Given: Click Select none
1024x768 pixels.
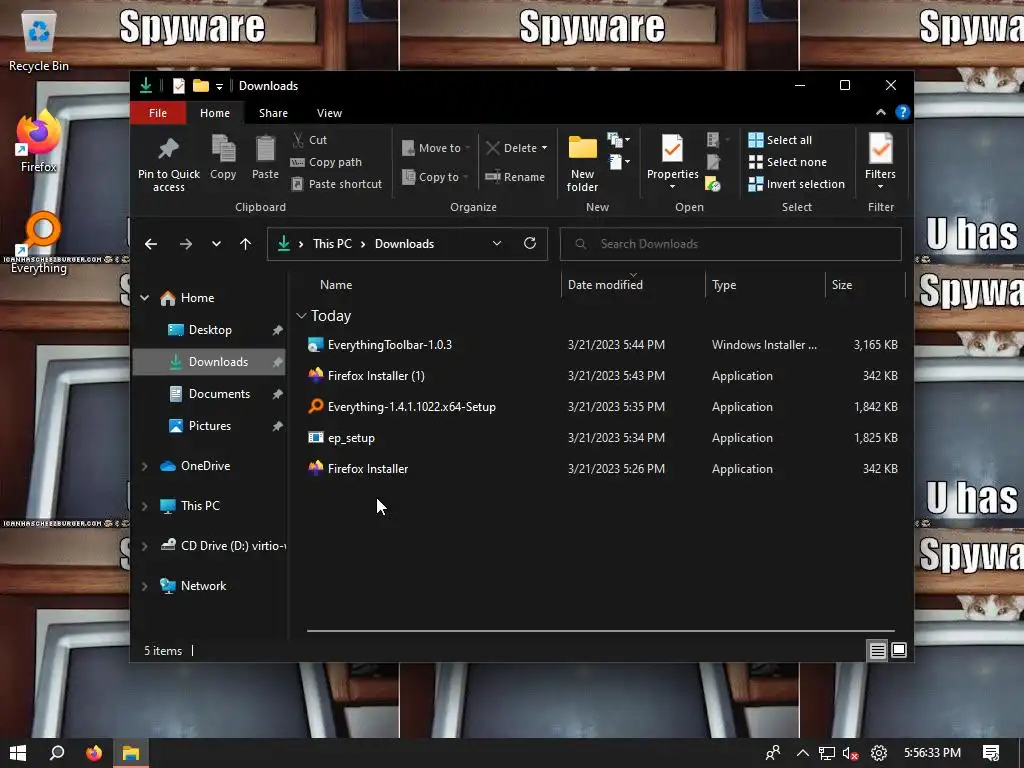Looking at the screenshot, I should (788, 162).
